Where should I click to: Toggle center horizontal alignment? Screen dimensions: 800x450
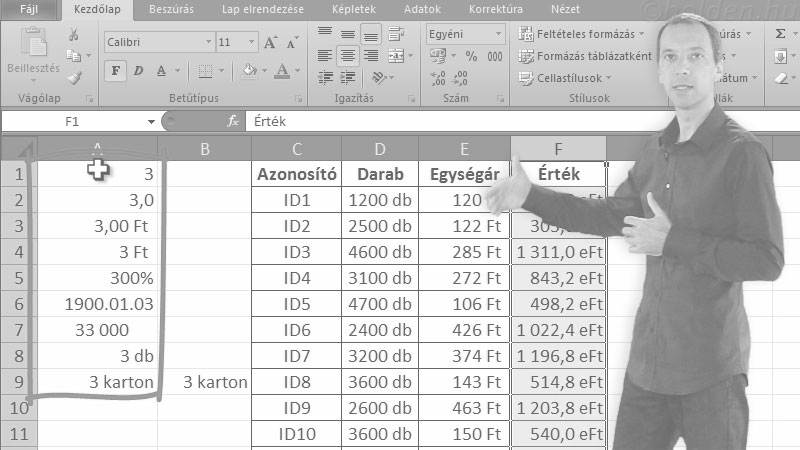point(348,56)
